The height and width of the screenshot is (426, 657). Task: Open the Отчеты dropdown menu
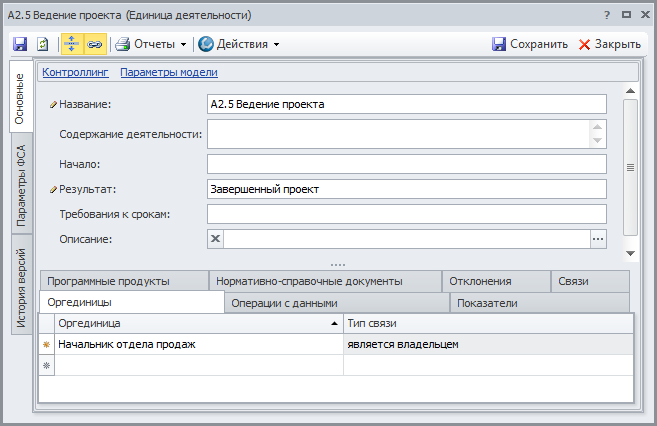pyautogui.click(x=151, y=44)
